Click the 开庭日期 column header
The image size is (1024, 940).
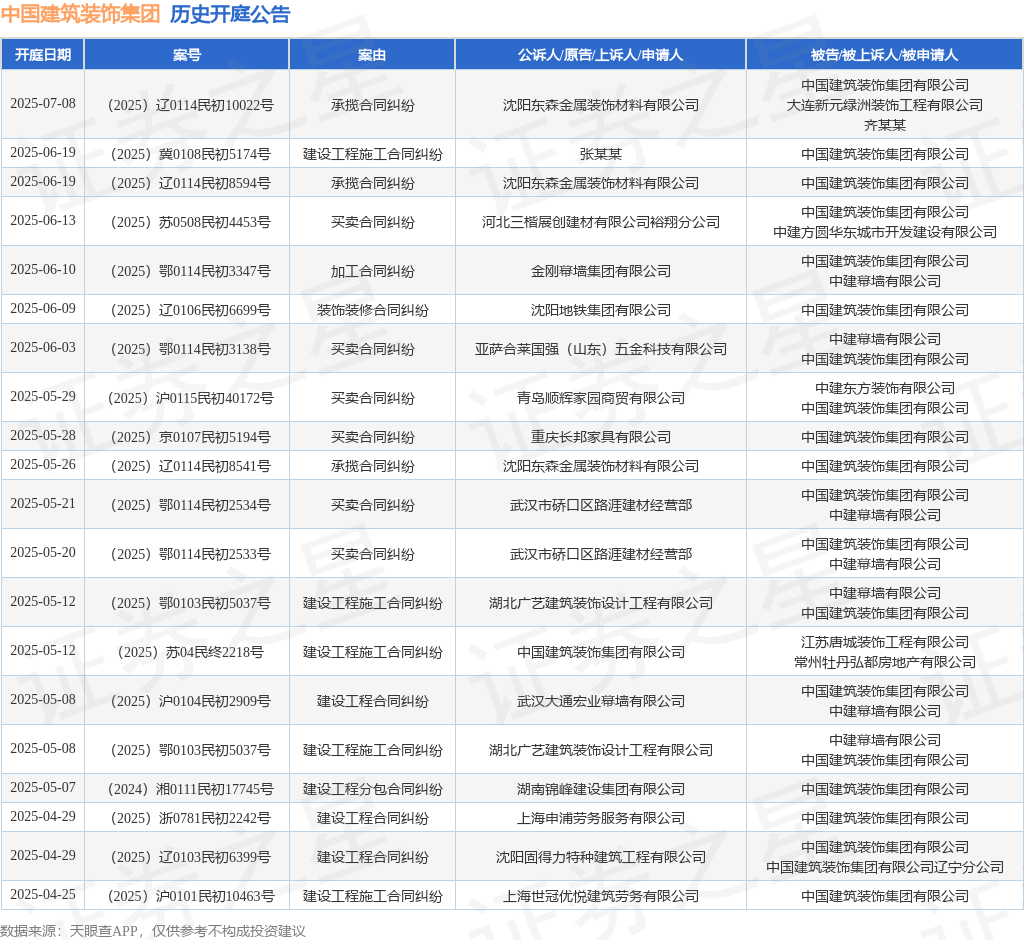point(42,55)
